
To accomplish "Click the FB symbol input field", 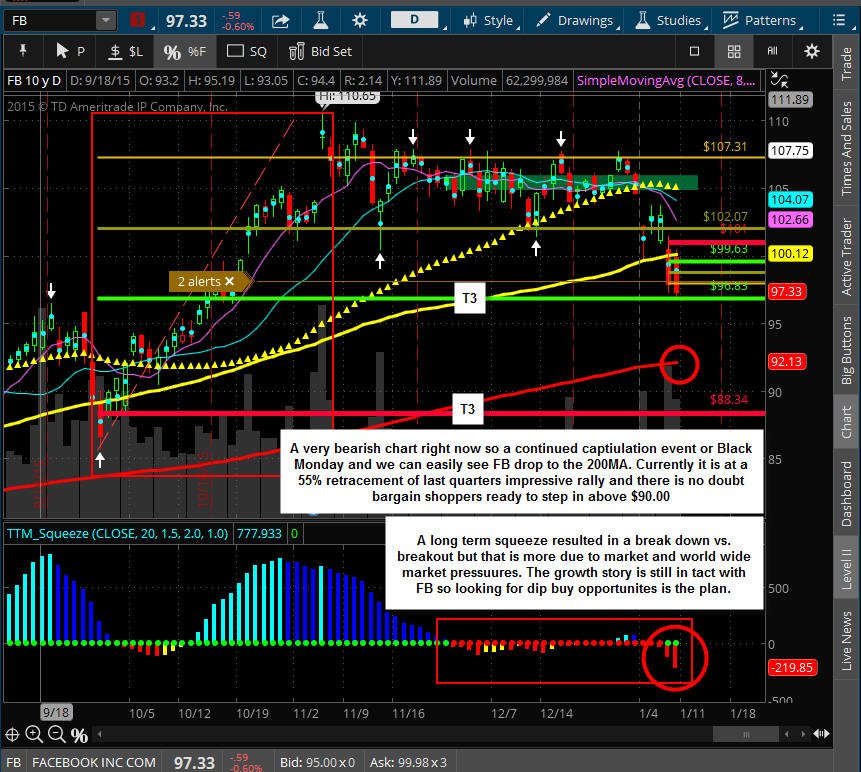I will click(x=51, y=21).
